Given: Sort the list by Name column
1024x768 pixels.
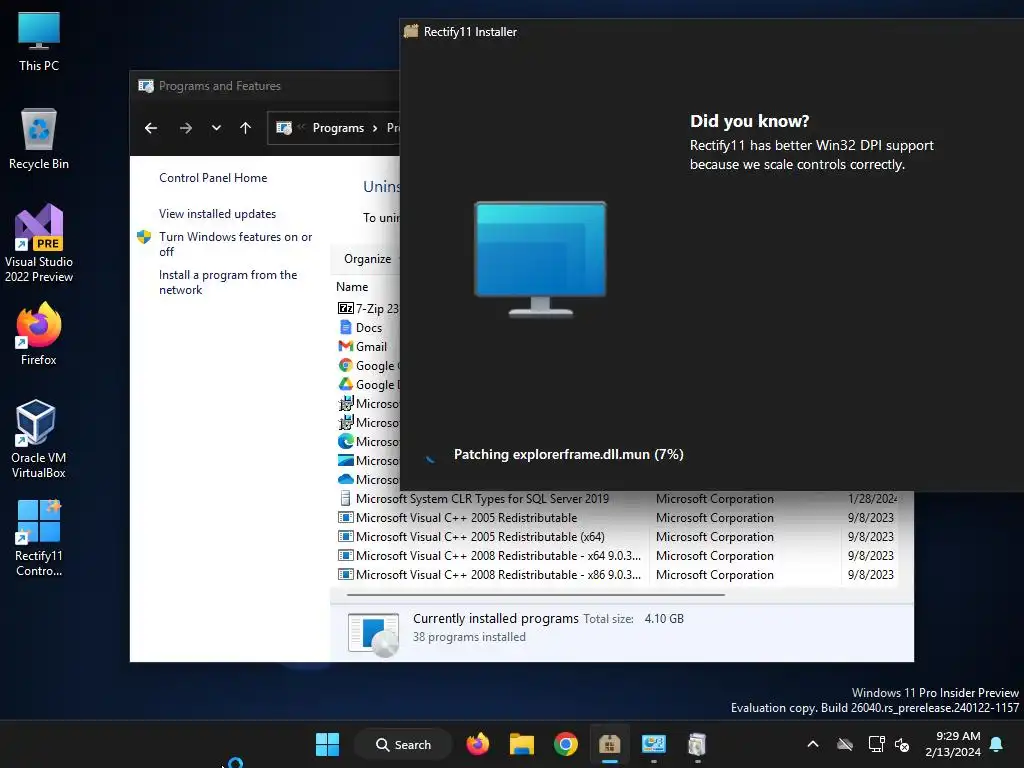Looking at the screenshot, I should click(x=352, y=287).
